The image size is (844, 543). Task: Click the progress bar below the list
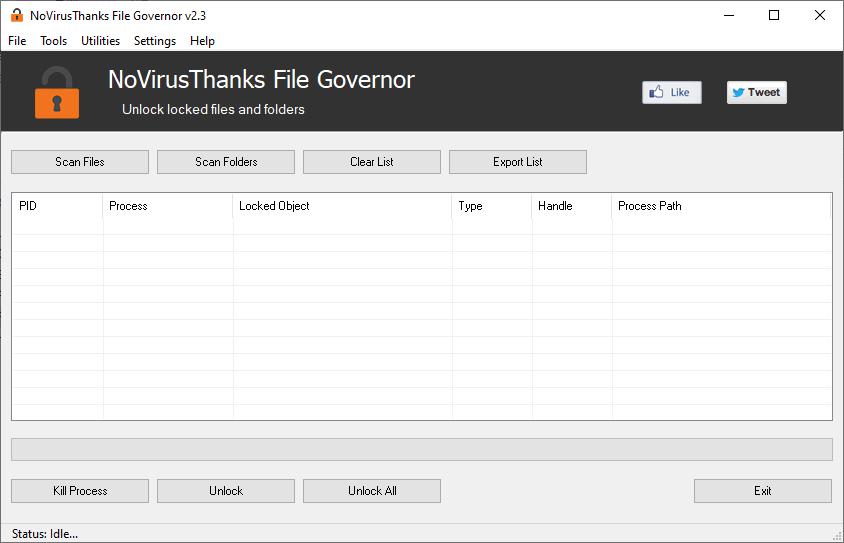(x=422, y=449)
